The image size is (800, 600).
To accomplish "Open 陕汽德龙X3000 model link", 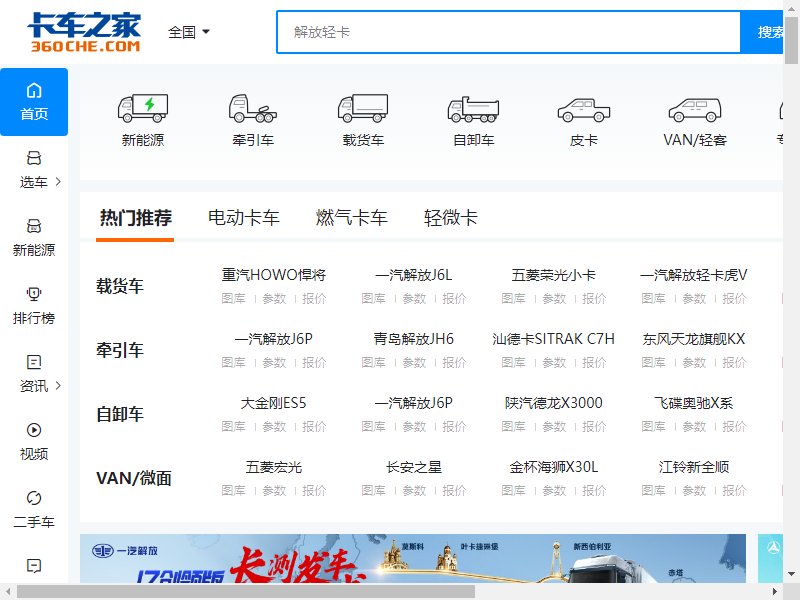I will tap(554, 403).
